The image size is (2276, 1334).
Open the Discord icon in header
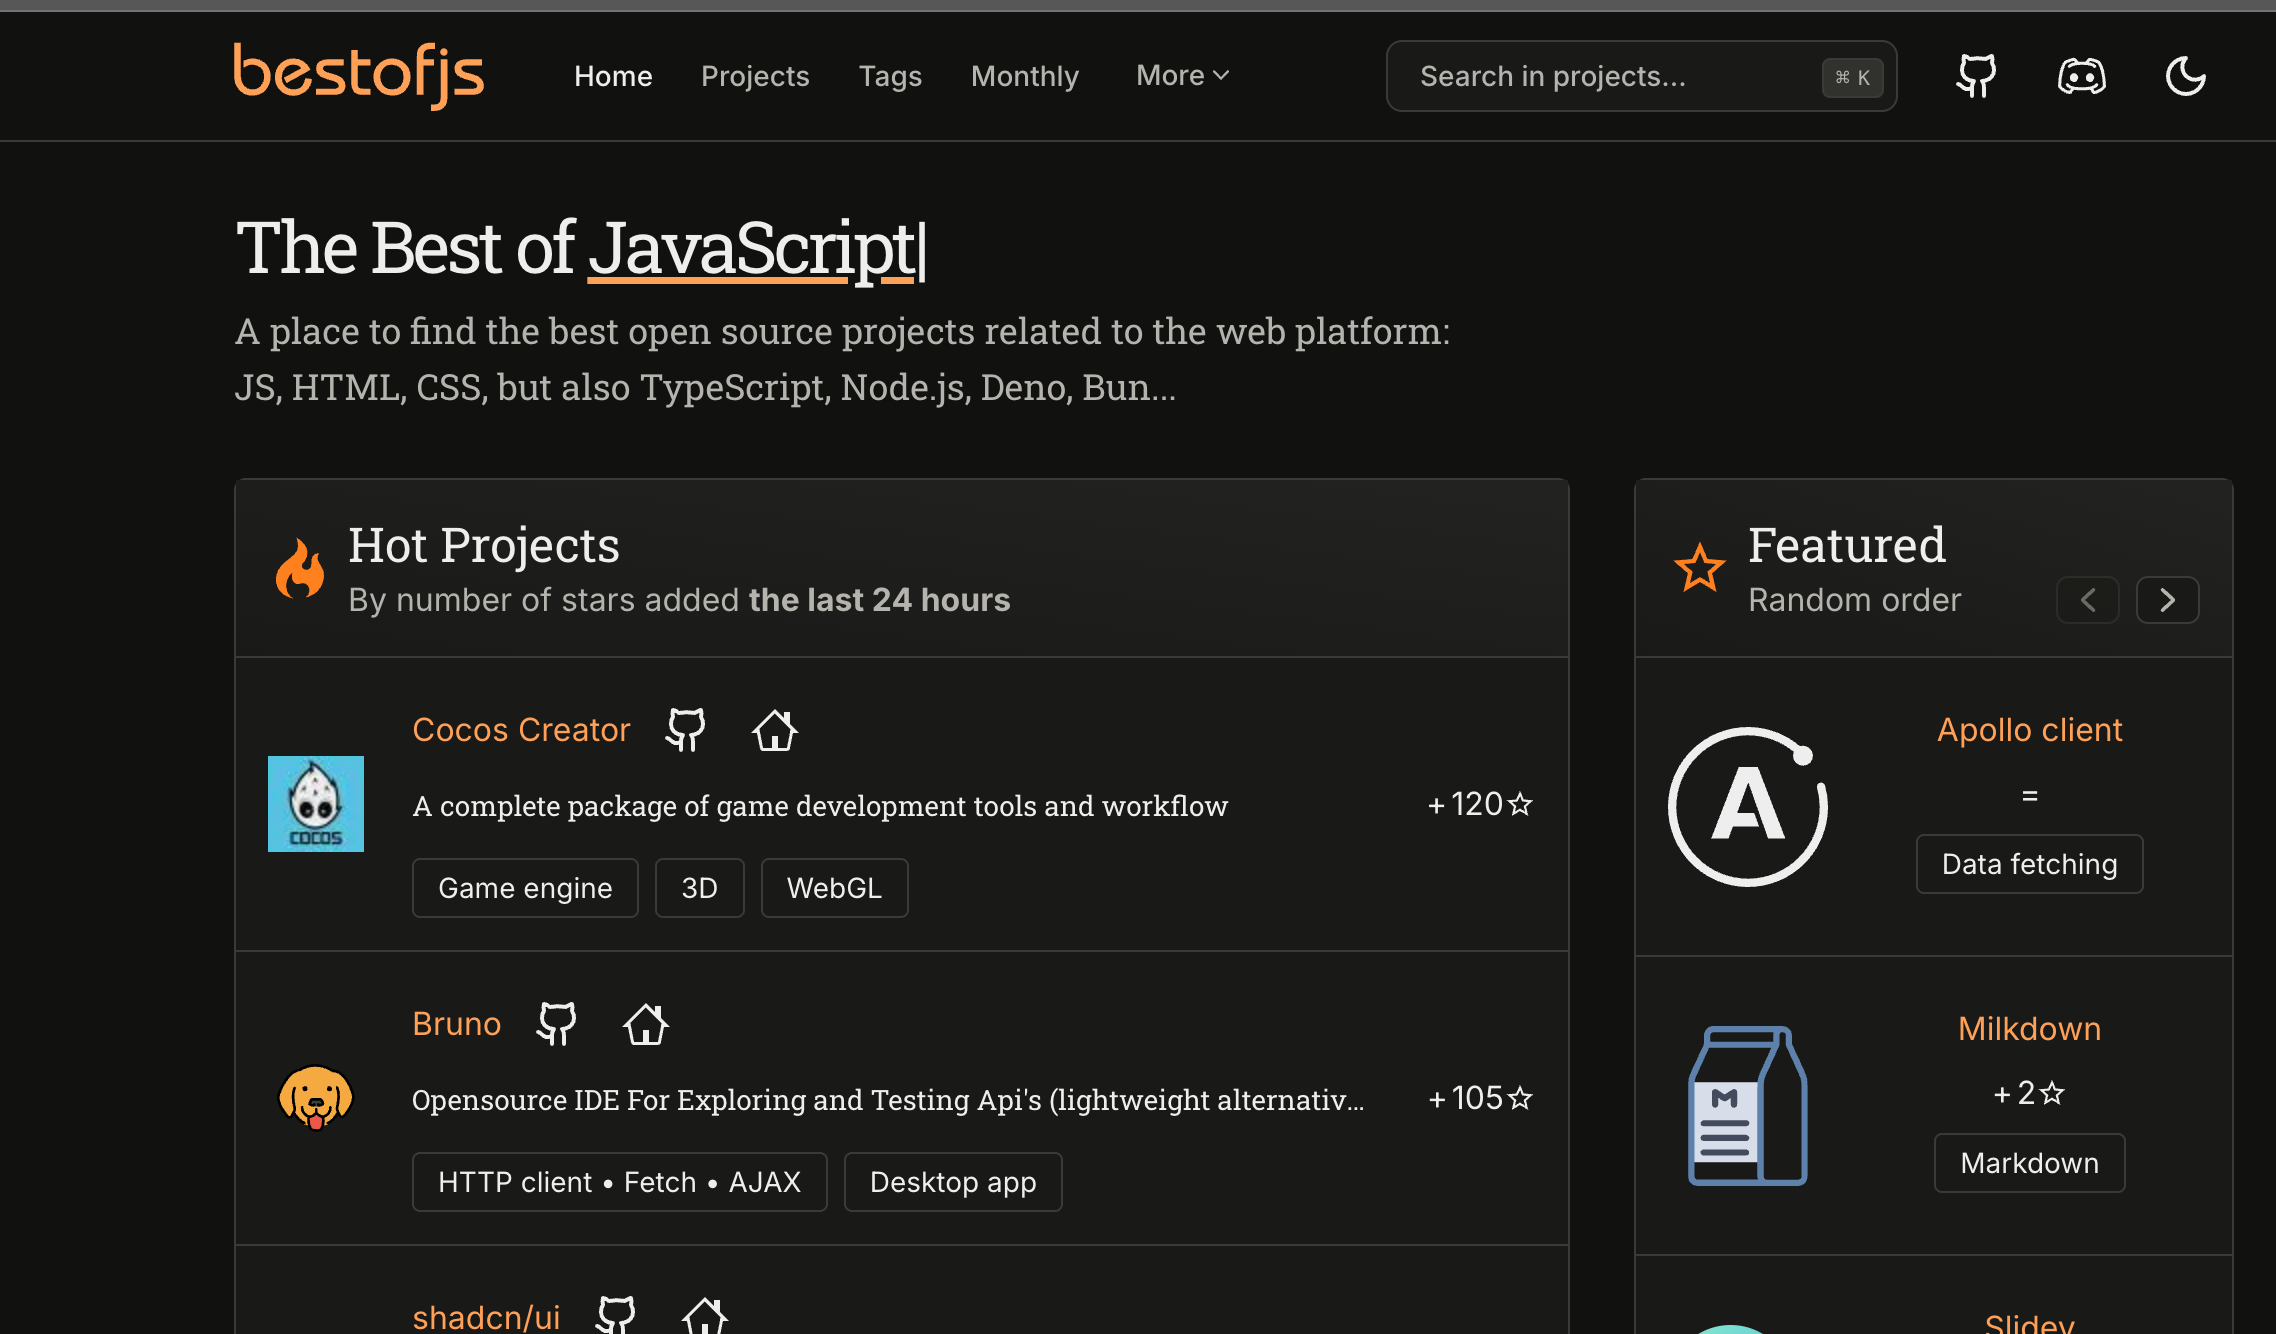point(2081,76)
